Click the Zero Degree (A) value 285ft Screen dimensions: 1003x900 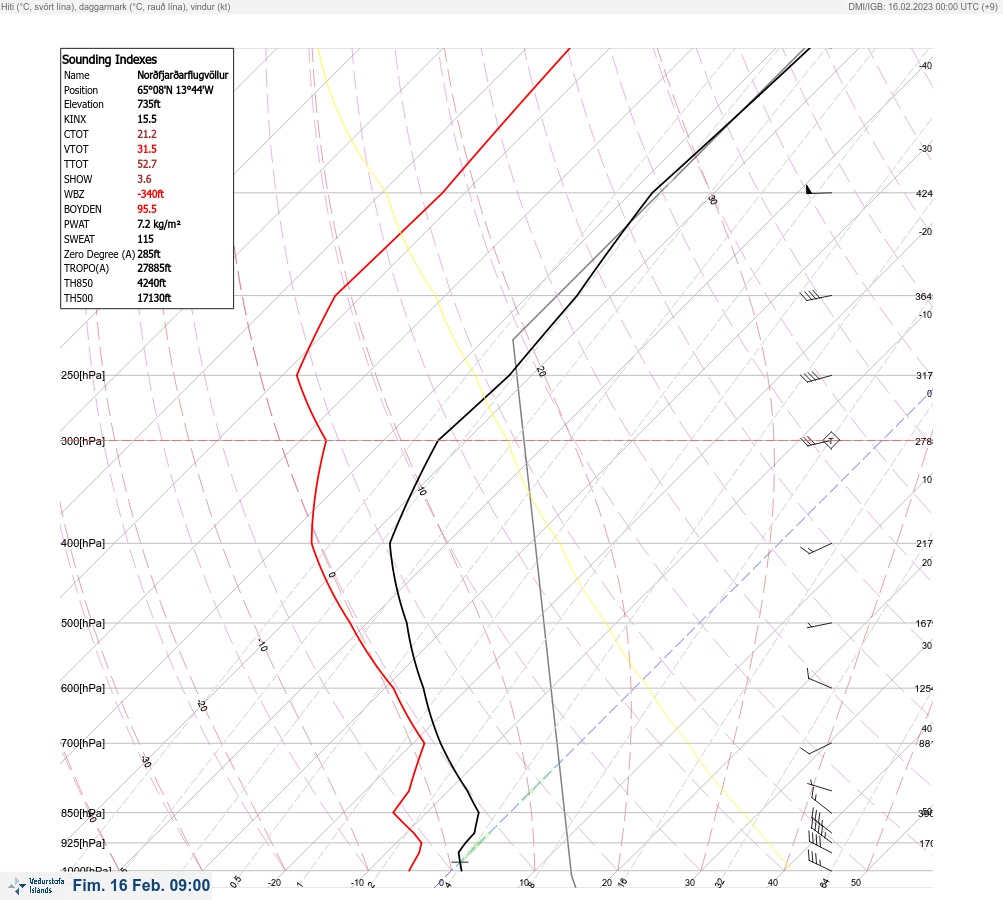click(x=148, y=254)
